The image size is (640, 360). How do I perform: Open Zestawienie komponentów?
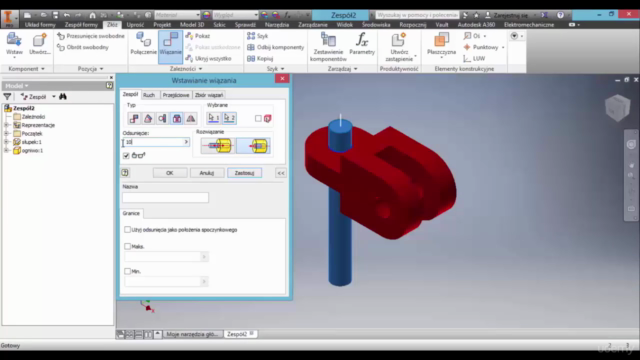pyautogui.click(x=328, y=47)
